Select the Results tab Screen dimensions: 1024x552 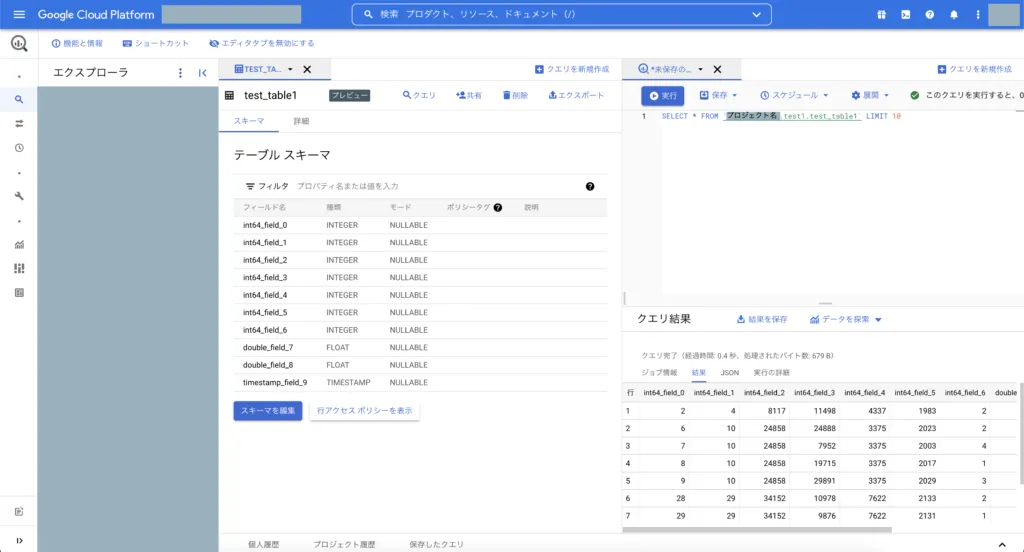click(699, 372)
